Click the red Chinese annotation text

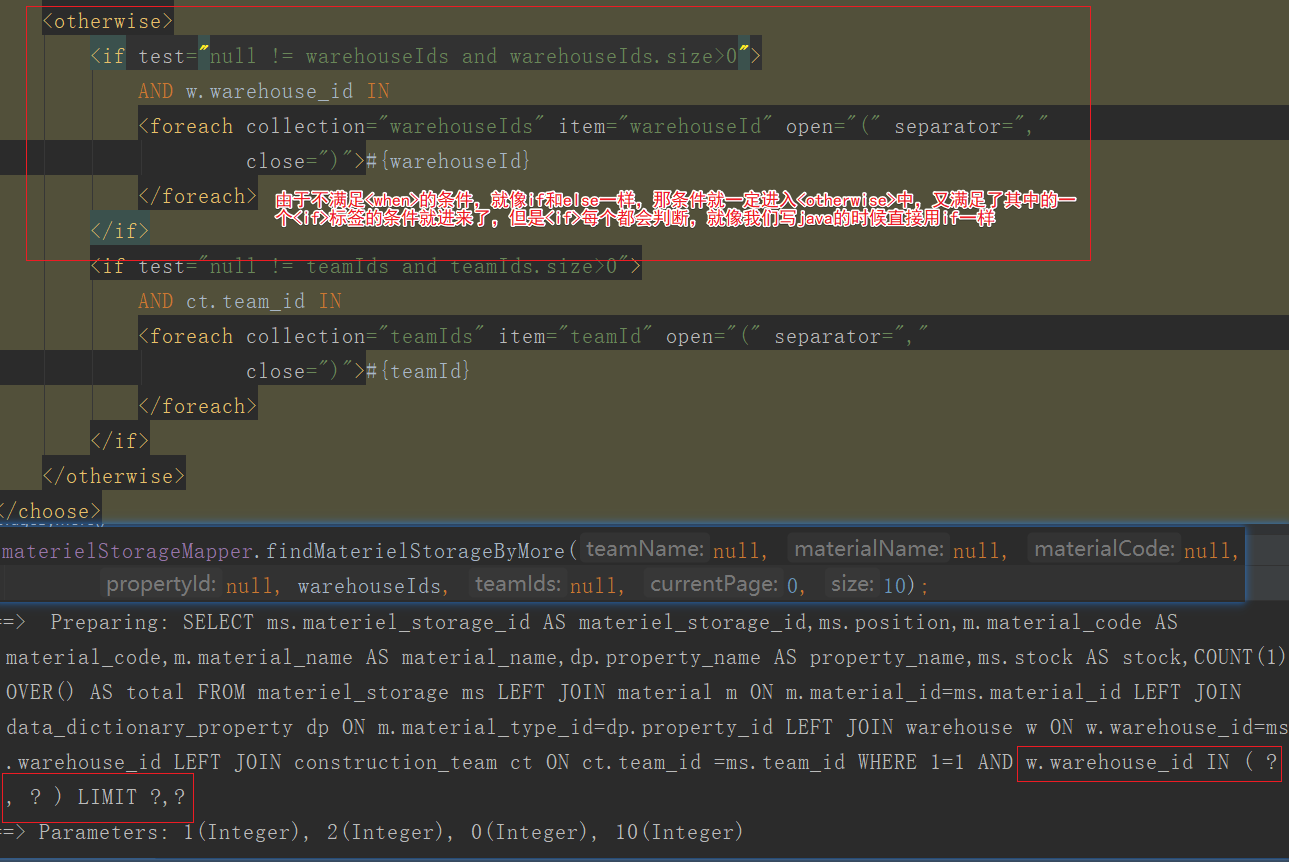(673, 206)
